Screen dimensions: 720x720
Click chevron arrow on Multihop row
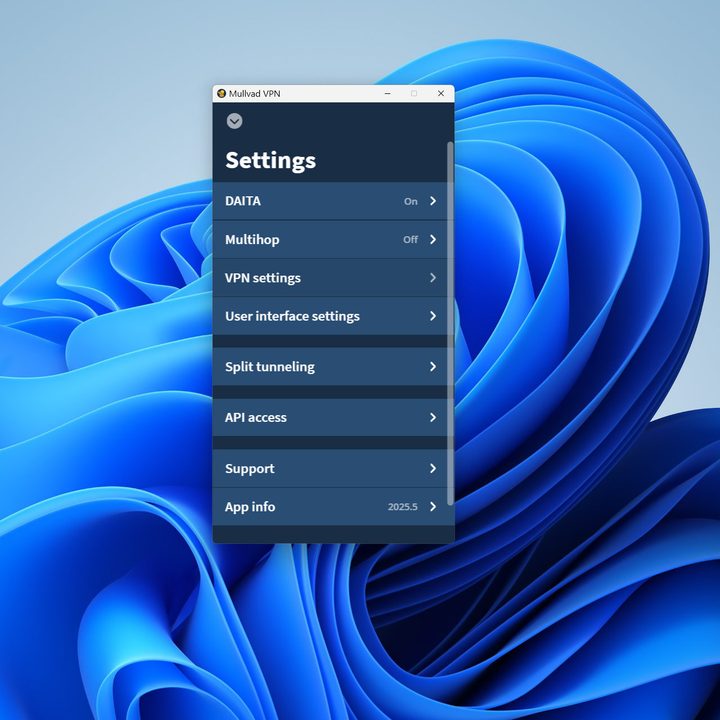[433, 239]
